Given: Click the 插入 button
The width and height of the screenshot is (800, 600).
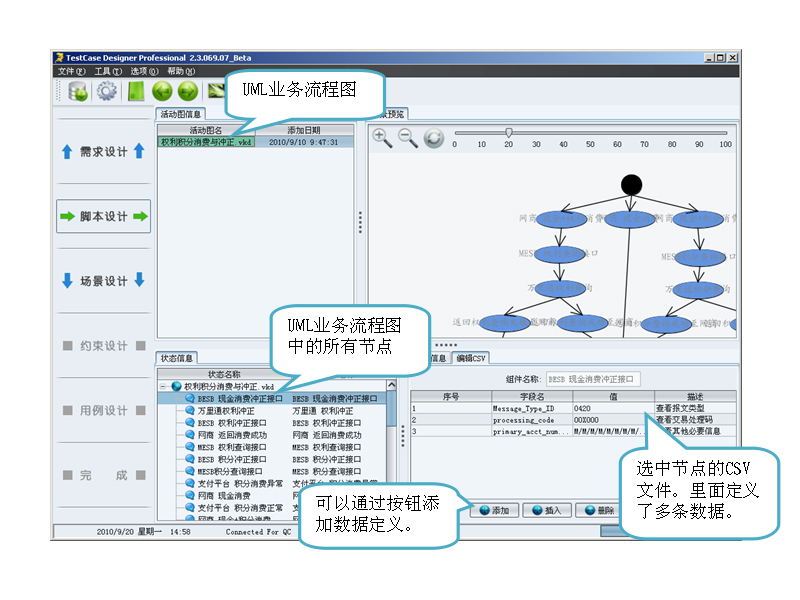Looking at the screenshot, I should pos(546,510).
